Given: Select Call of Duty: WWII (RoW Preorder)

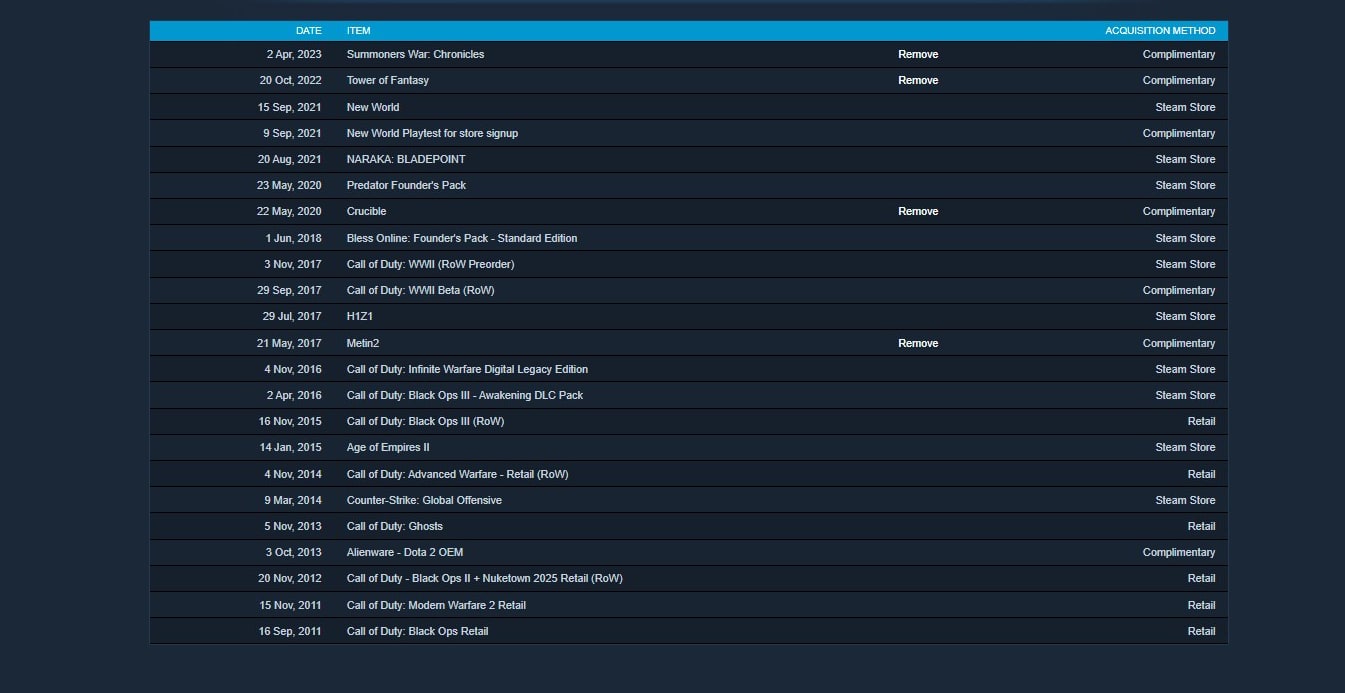Looking at the screenshot, I should click(430, 264).
